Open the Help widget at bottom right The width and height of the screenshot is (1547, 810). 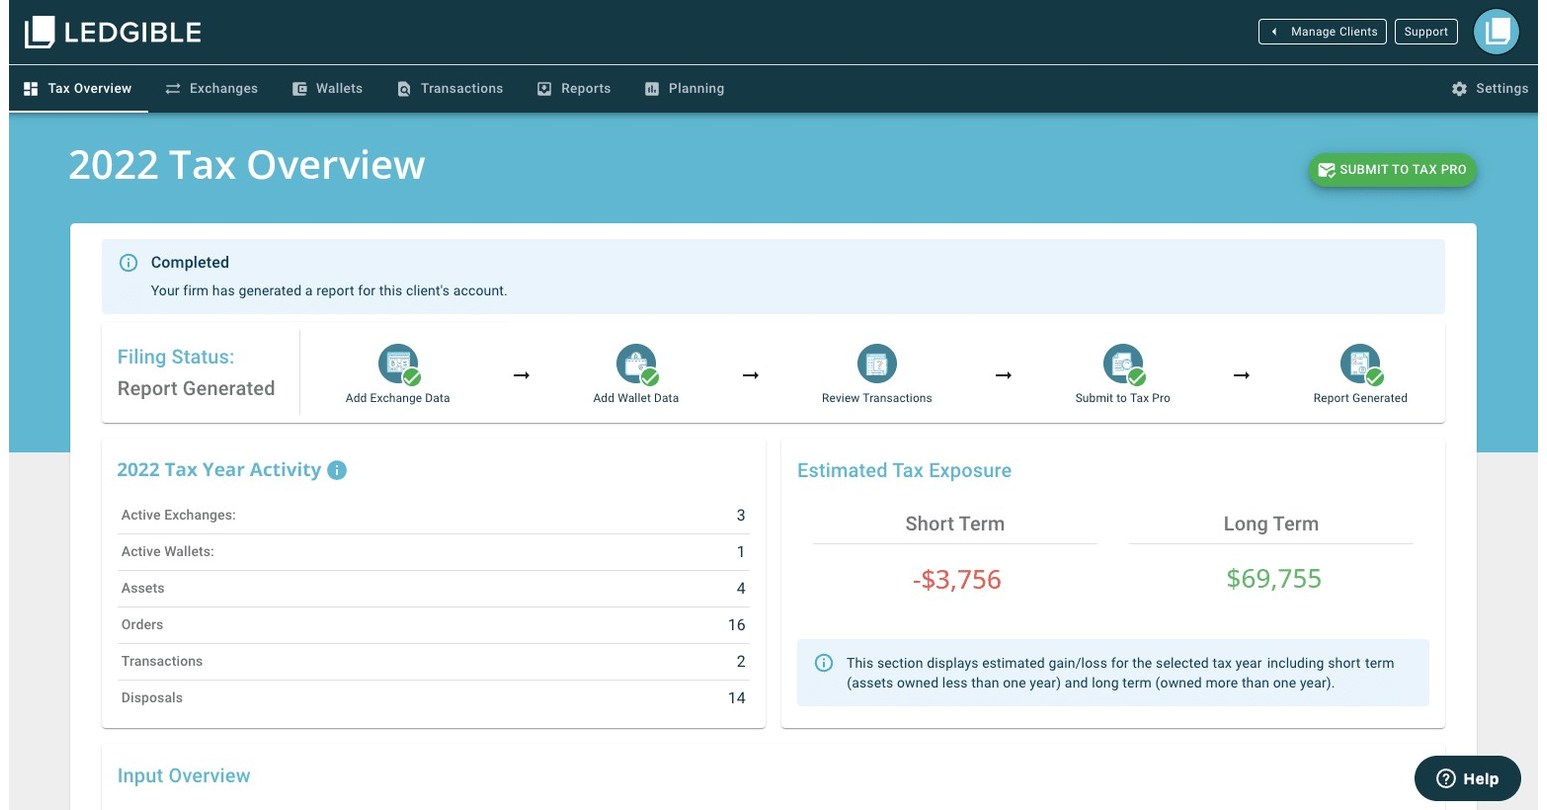point(1466,778)
